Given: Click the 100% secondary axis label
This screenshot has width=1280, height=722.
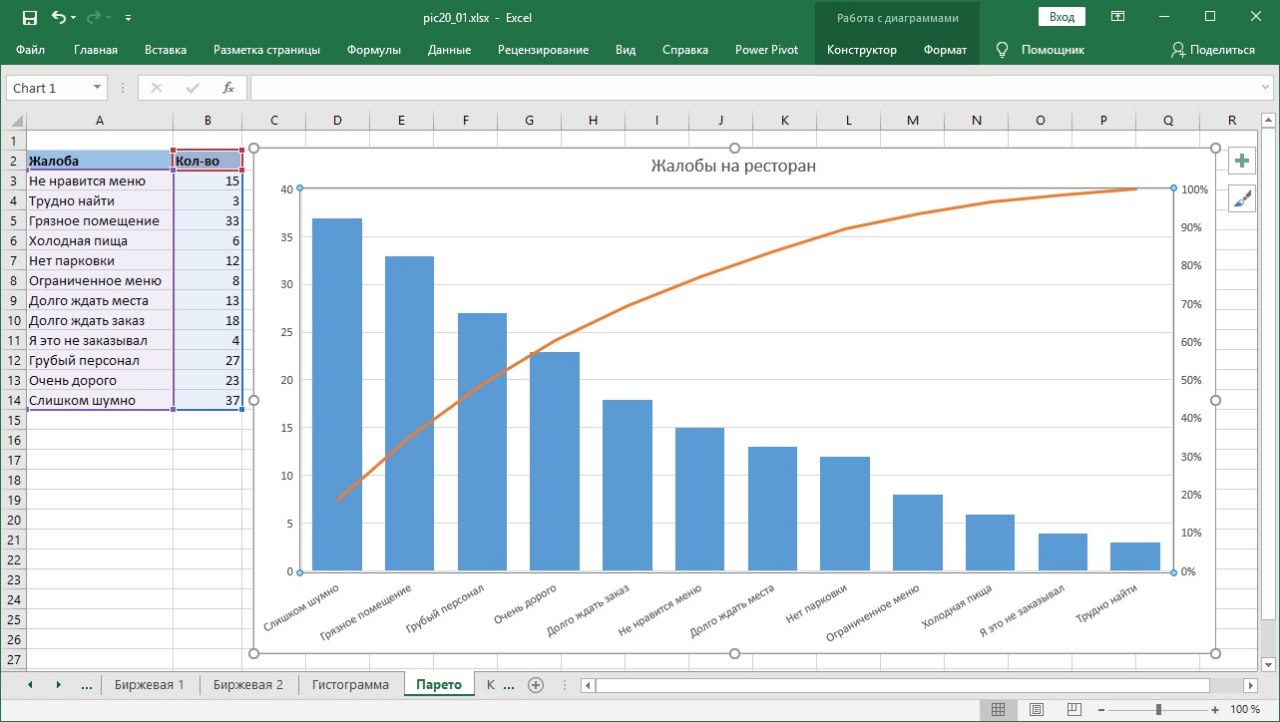Looking at the screenshot, I should pos(1195,189).
